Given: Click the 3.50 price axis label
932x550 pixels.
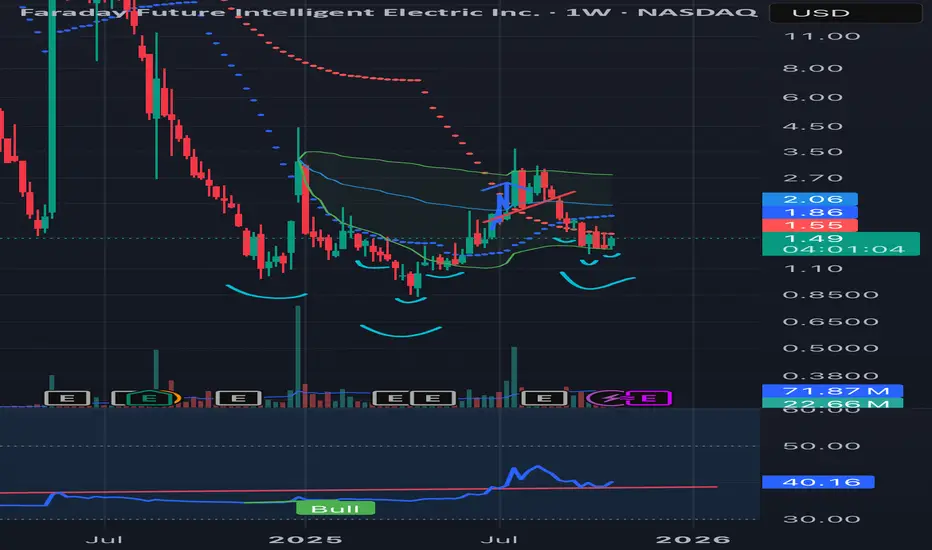Looking at the screenshot, I should click(813, 152).
